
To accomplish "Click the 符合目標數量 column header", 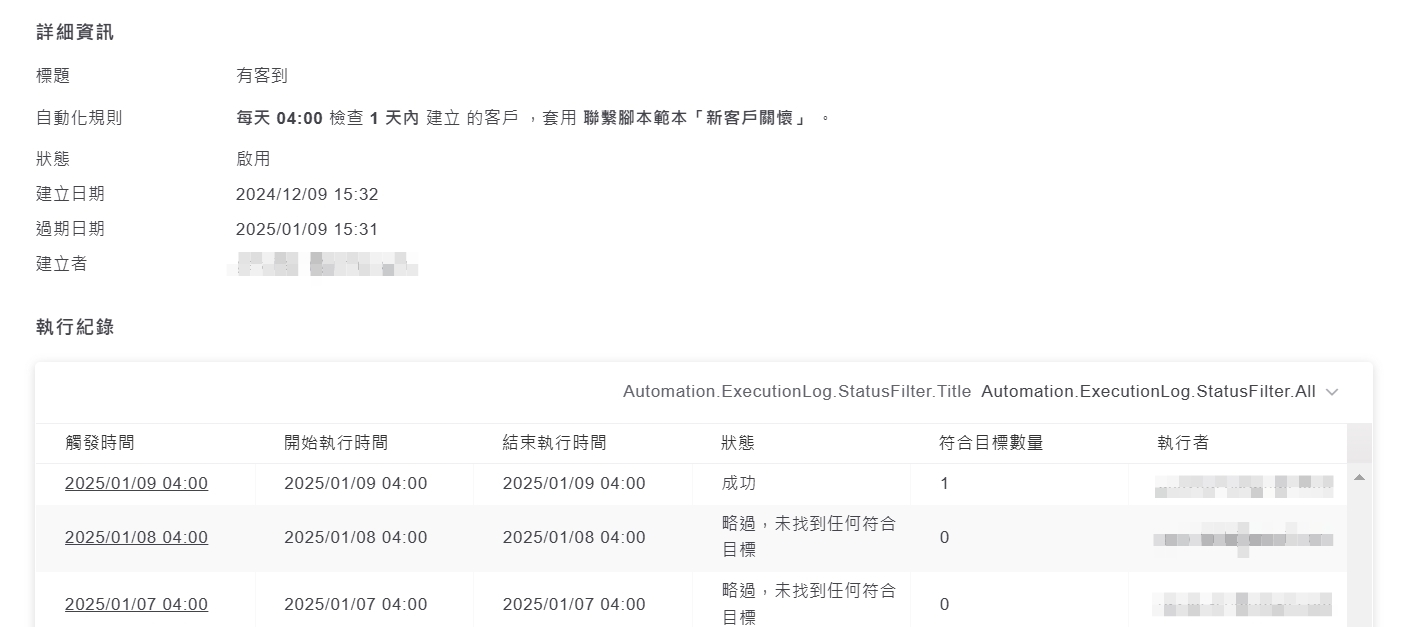I will (x=991, y=443).
